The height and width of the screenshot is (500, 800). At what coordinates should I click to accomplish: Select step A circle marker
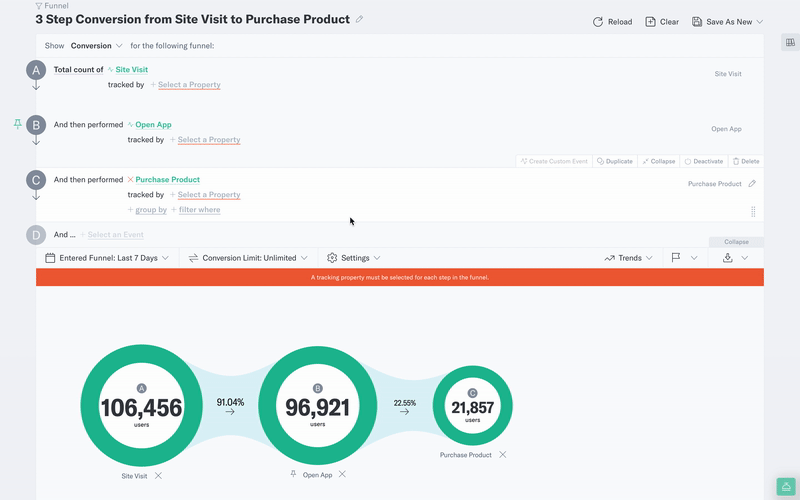pos(36,70)
